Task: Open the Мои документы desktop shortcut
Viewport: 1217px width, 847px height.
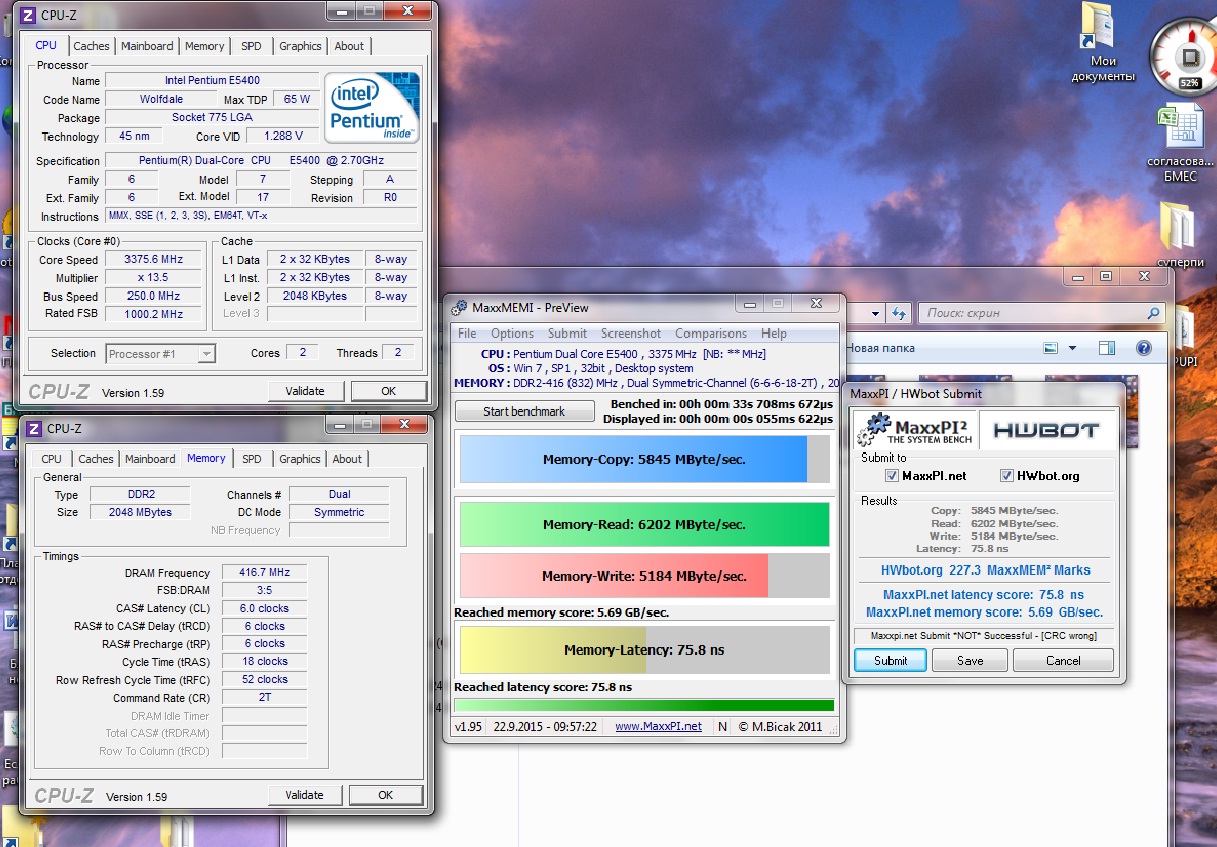Action: 1103,44
